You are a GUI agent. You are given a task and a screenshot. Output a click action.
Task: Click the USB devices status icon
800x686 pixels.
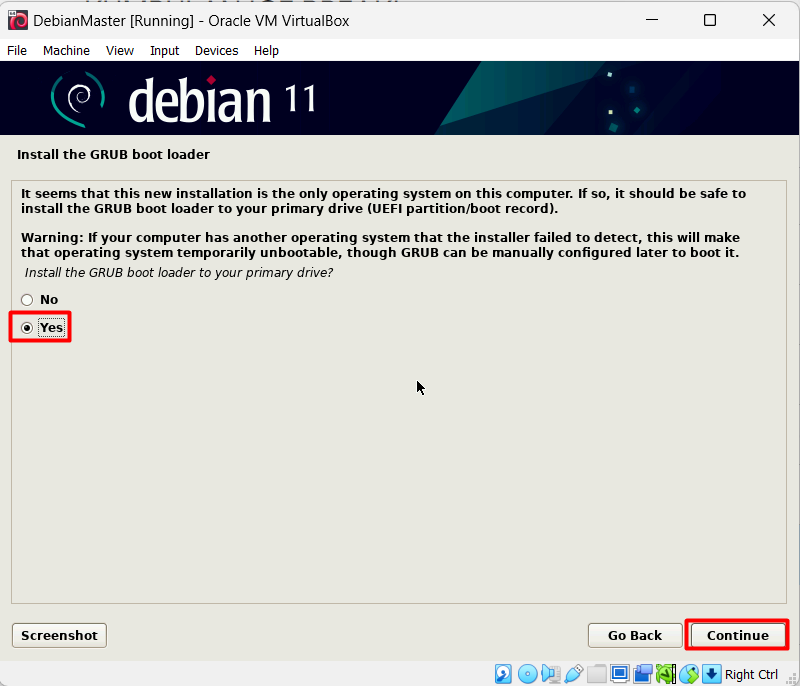coord(573,674)
